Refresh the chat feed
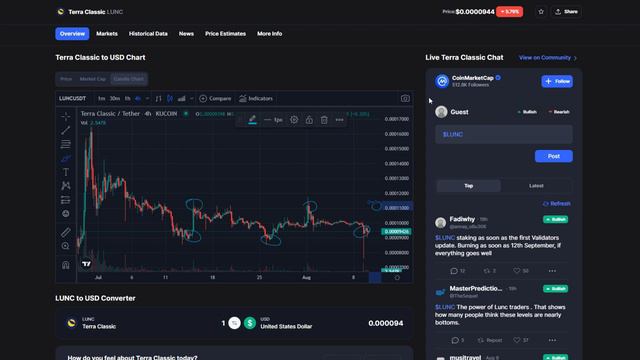 [x=557, y=203]
